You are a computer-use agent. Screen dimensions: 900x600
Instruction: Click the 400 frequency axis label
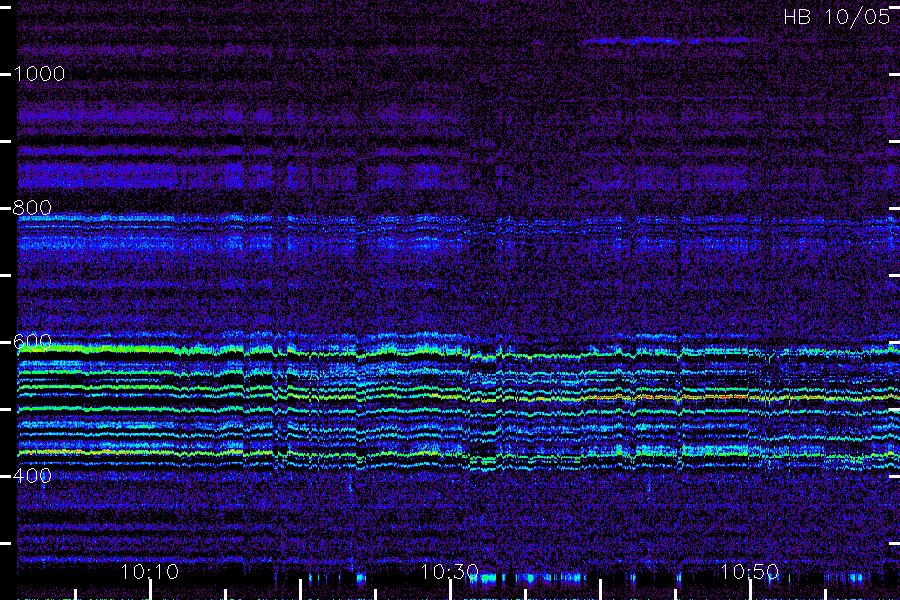[32, 475]
